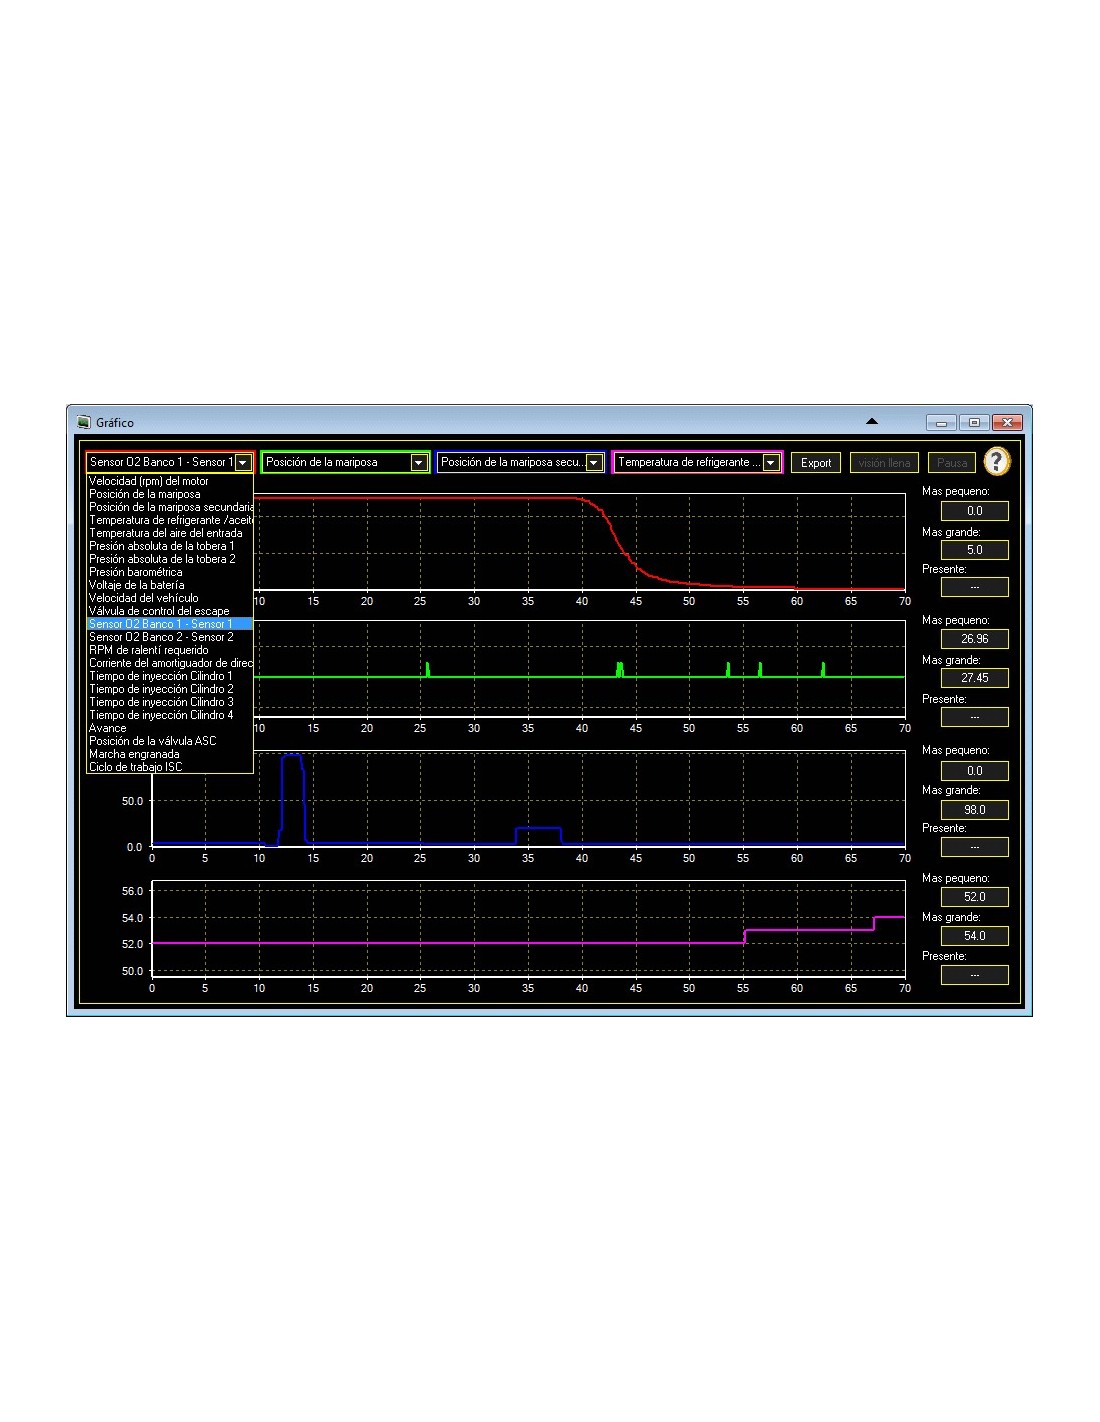Click the Gráfico window title icon

[84, 422]
